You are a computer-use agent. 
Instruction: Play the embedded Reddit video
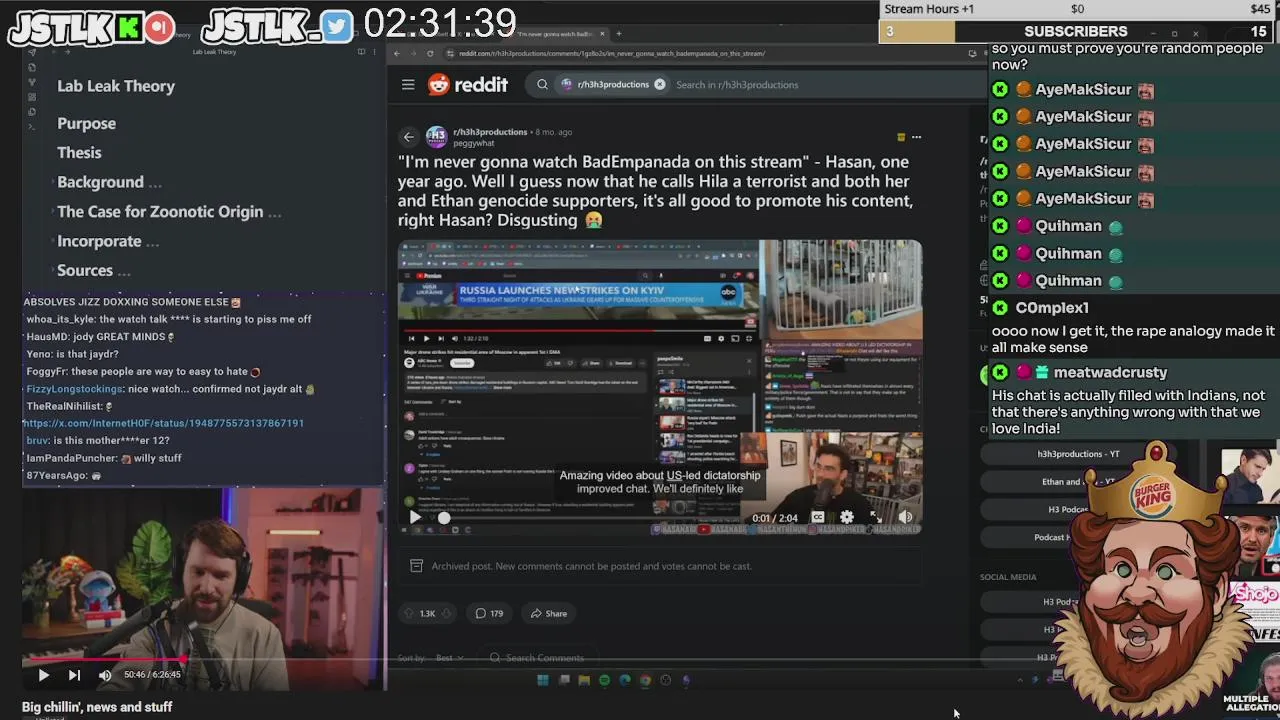click(x=415, y=517)
